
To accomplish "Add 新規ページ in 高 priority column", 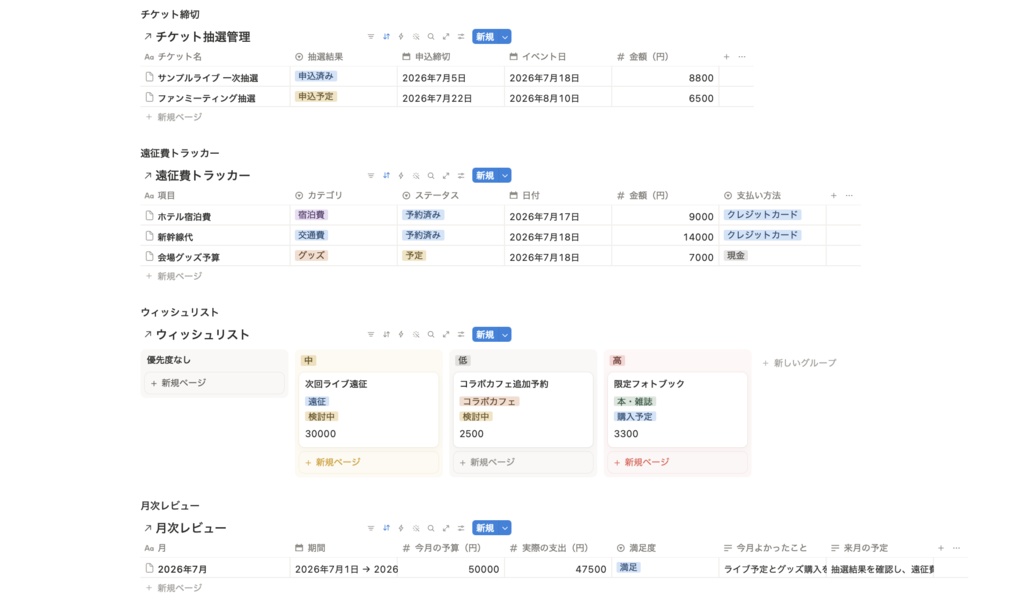I will point(677,462).
